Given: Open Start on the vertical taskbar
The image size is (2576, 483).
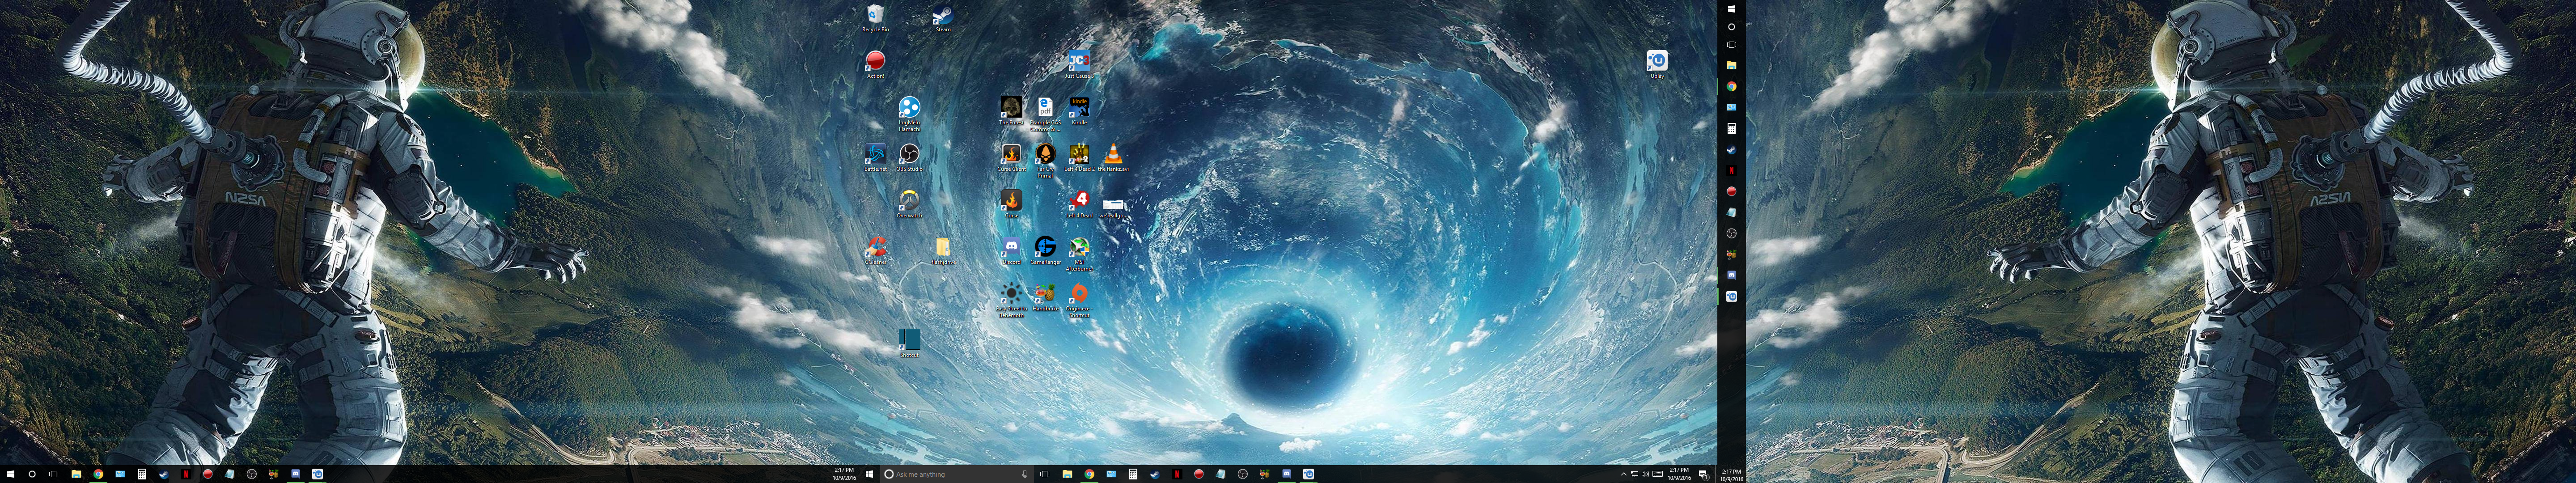Looking at the screenshot, I should pos(1731,8).
